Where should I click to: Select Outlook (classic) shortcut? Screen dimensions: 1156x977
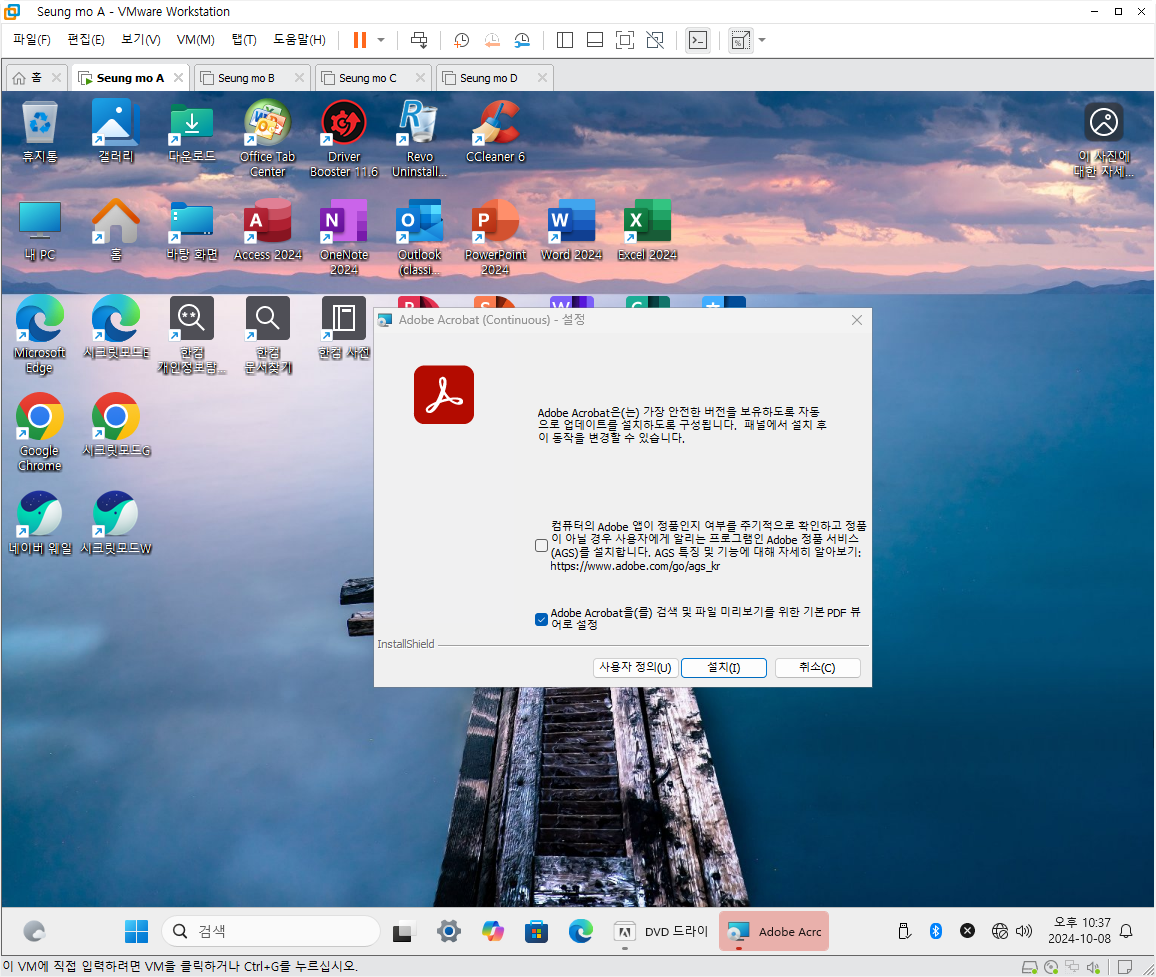(x=419, y=237)
